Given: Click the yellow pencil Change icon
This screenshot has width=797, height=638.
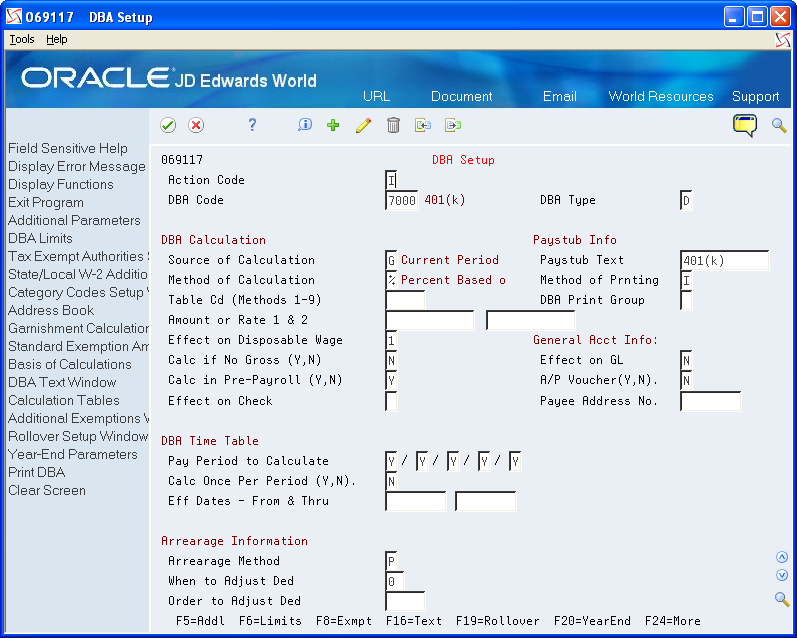Looking at the screenshot, I should (363, 125).
